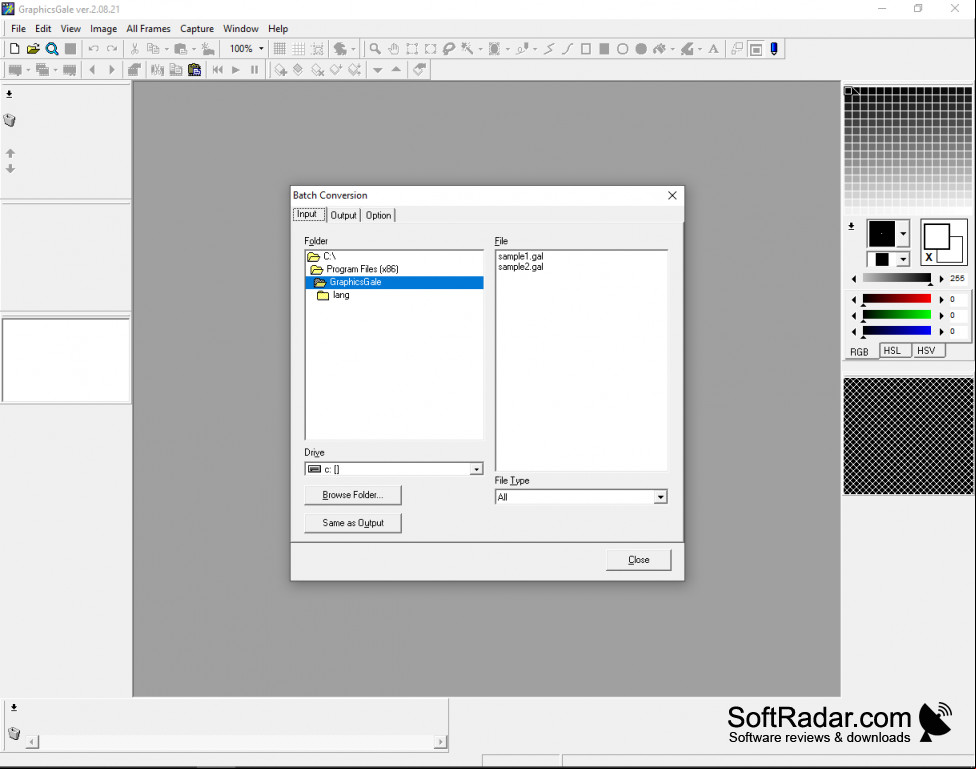Select the Curve tool
This screenshot has height=769, width=976.
tap(567, 49)
